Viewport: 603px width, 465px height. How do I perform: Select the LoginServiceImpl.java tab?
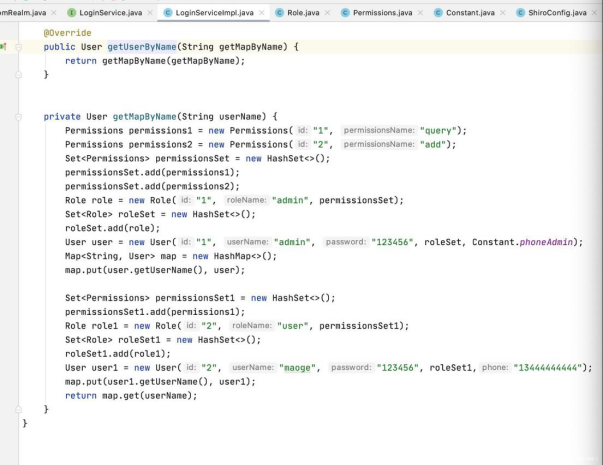pos(214,13)
